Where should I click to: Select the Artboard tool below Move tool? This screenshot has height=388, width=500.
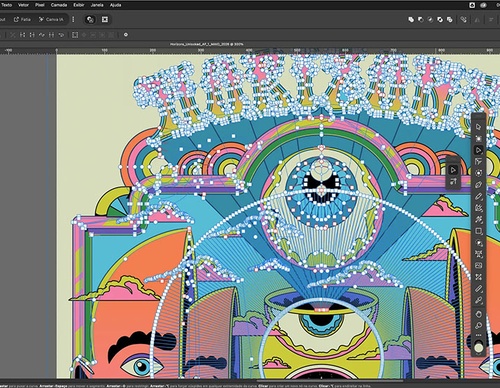[x=479, y=138]
